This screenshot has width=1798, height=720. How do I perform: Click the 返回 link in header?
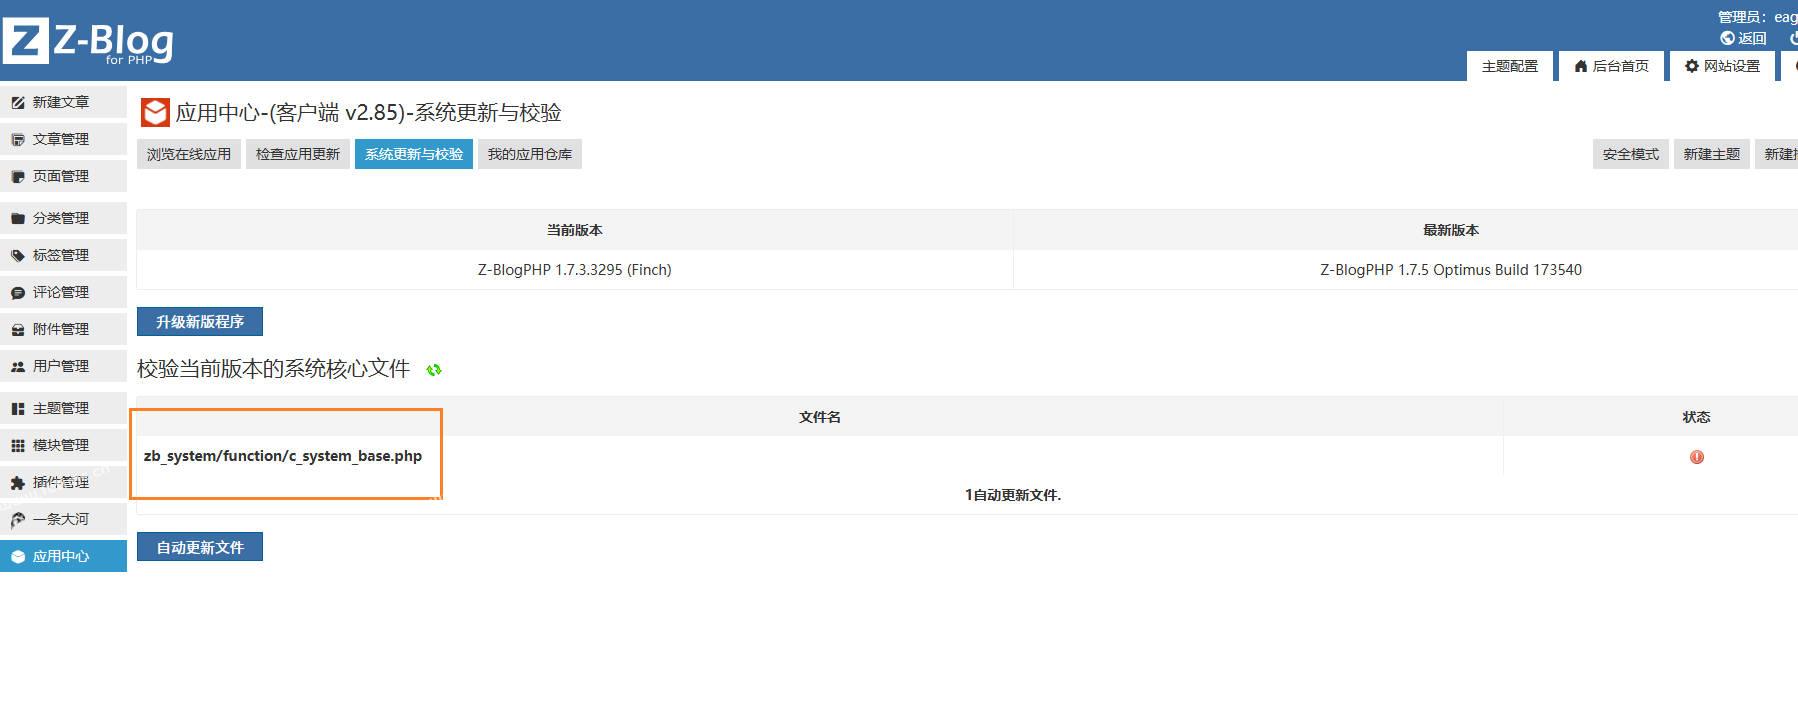pyautogui.click(x=1743, y=38)
